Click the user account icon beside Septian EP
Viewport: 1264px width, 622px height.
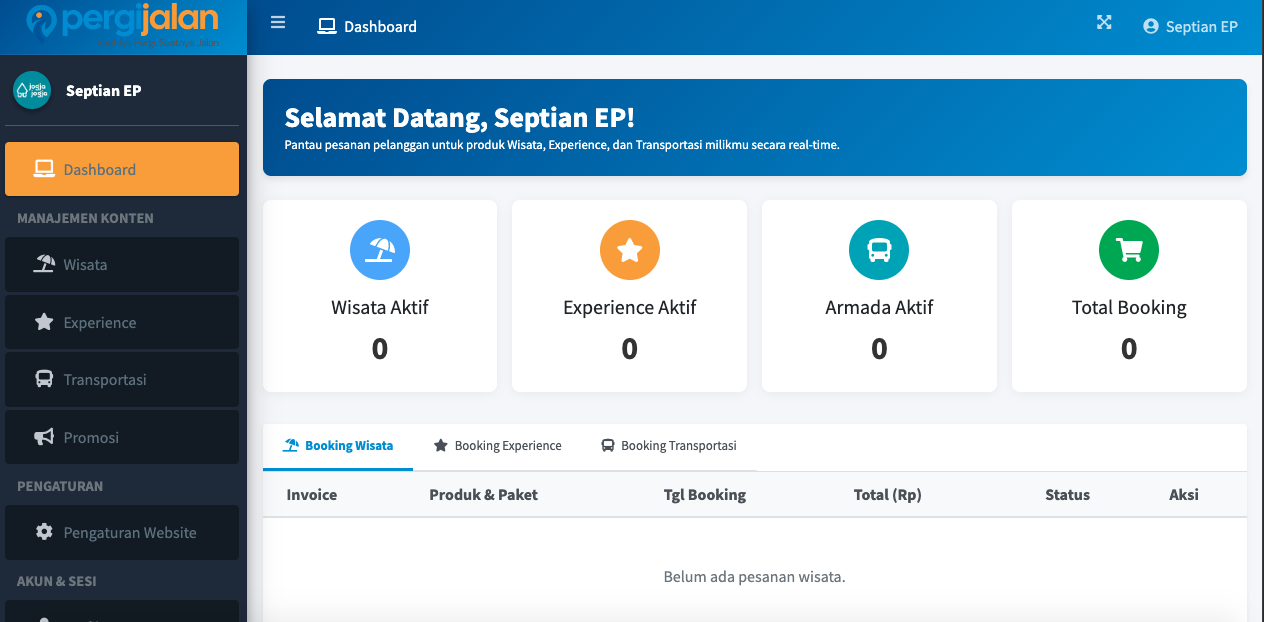tap(1151, 27)
